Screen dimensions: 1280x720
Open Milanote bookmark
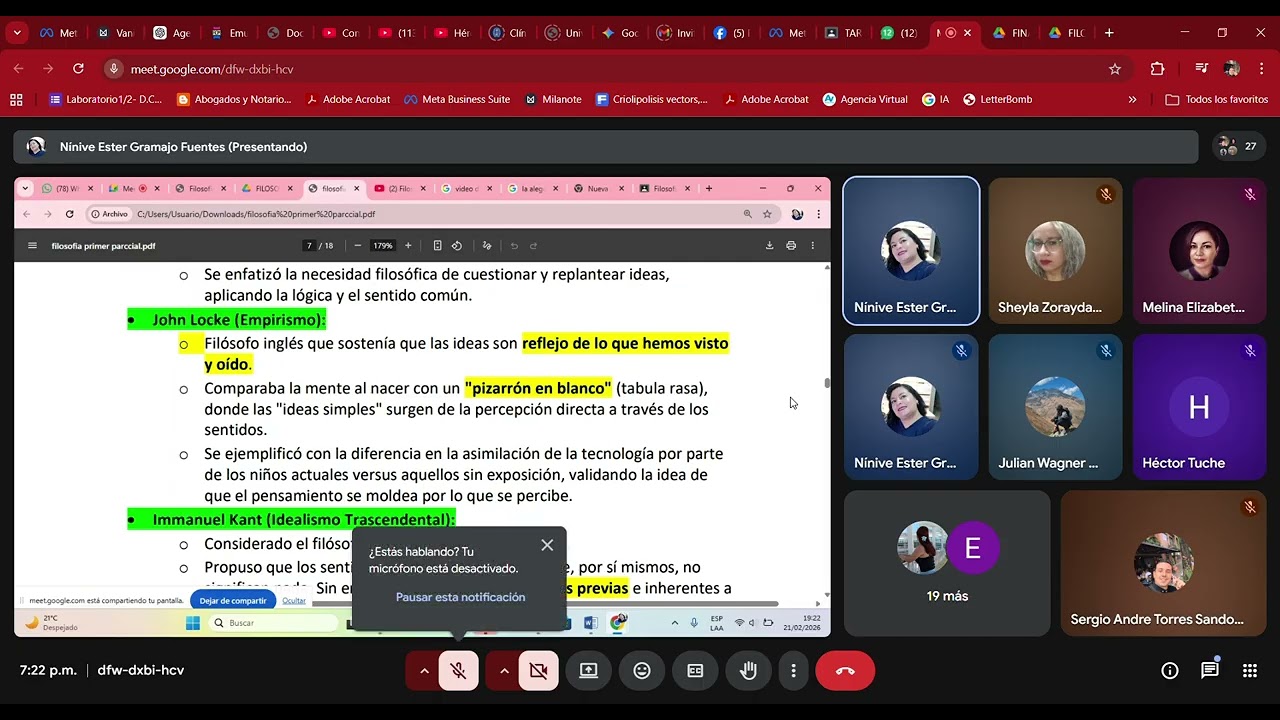click(553, 99)
